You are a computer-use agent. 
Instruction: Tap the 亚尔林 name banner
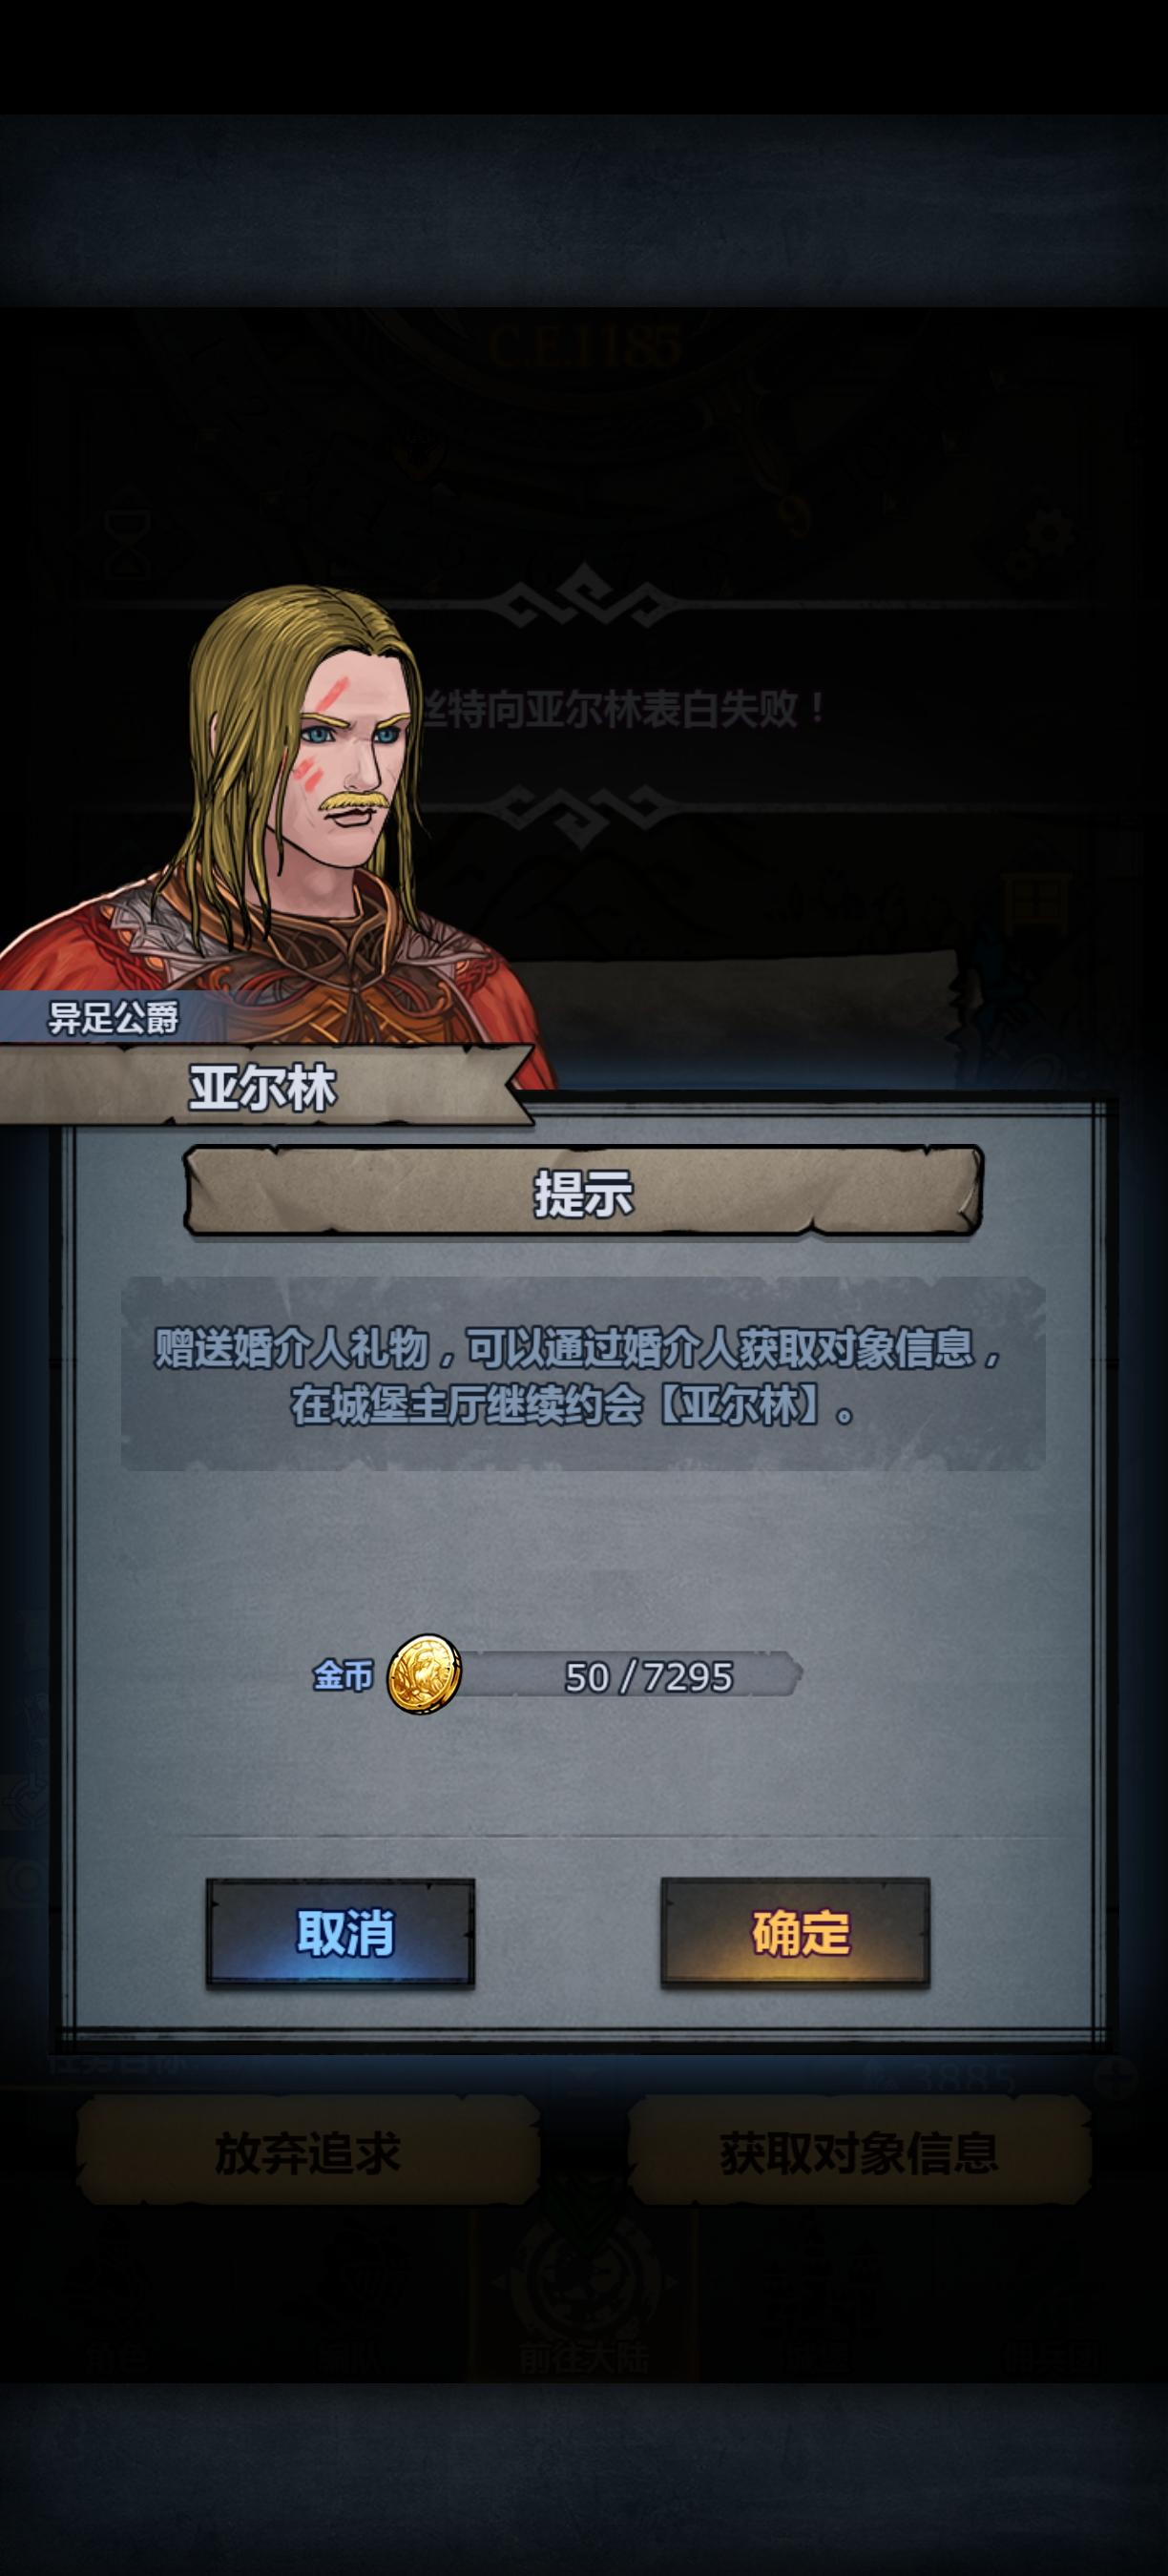click(265, 1086)
